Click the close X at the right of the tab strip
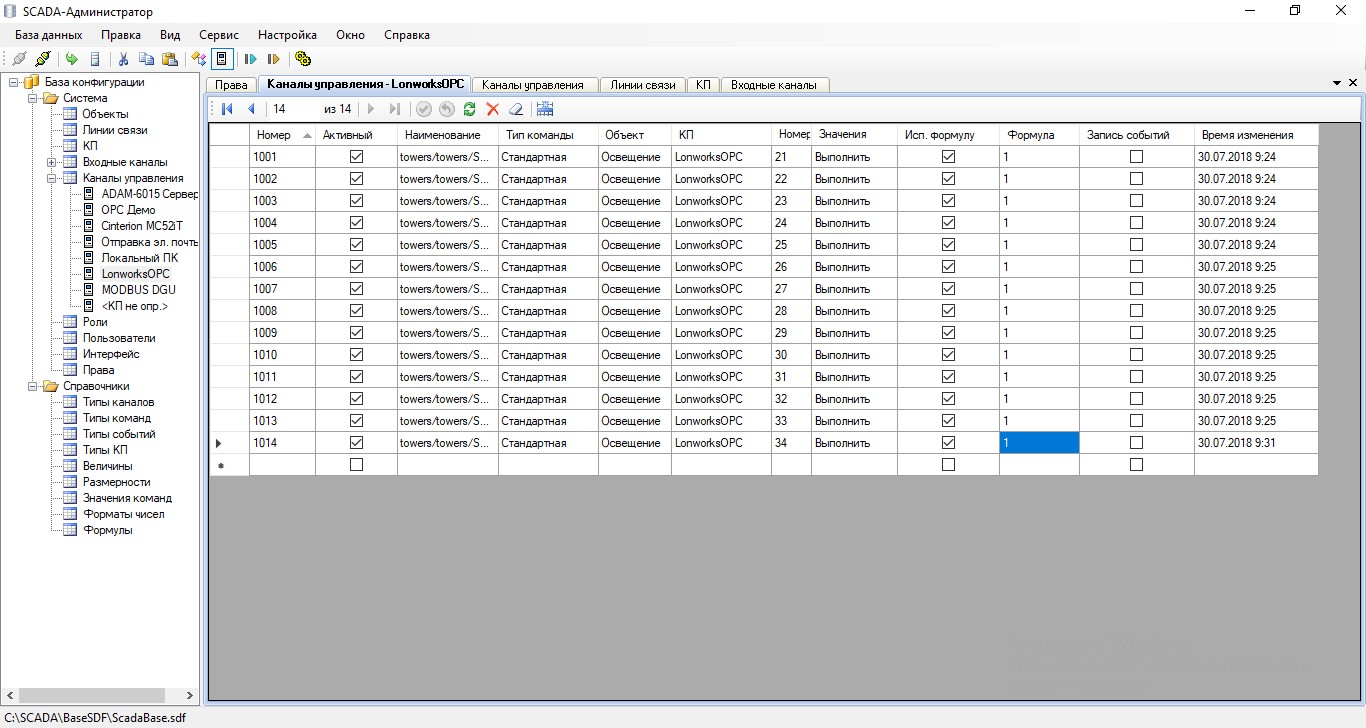Viewport: 1366px width, 728px height. pyautogui.click(x=1353, y=82)
